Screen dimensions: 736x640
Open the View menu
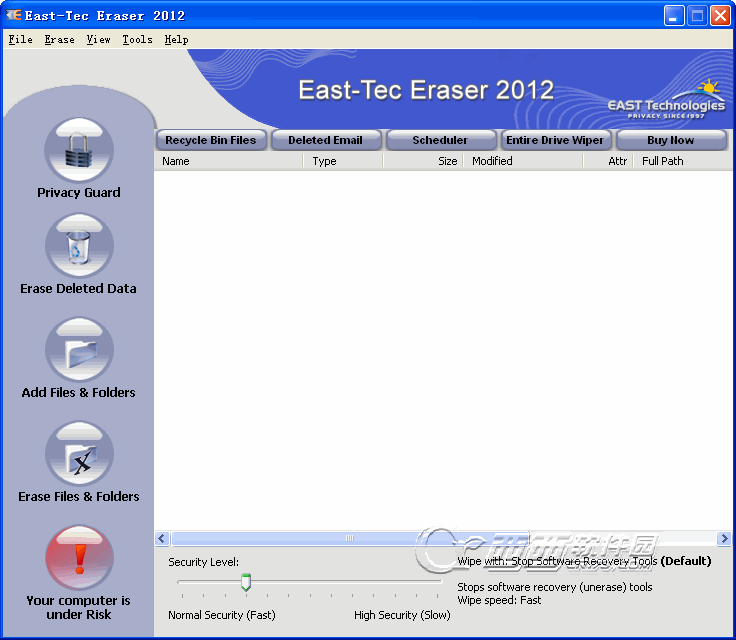point(99,39)
